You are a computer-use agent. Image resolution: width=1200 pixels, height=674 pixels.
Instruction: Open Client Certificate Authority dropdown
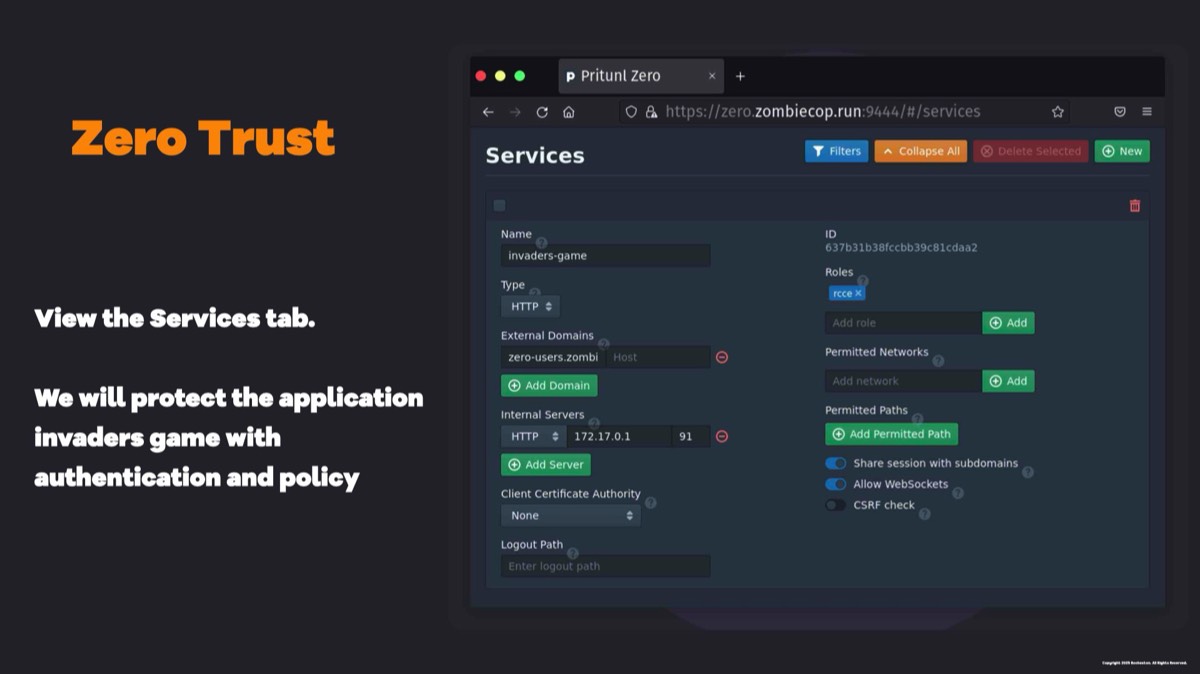(570, 516)
